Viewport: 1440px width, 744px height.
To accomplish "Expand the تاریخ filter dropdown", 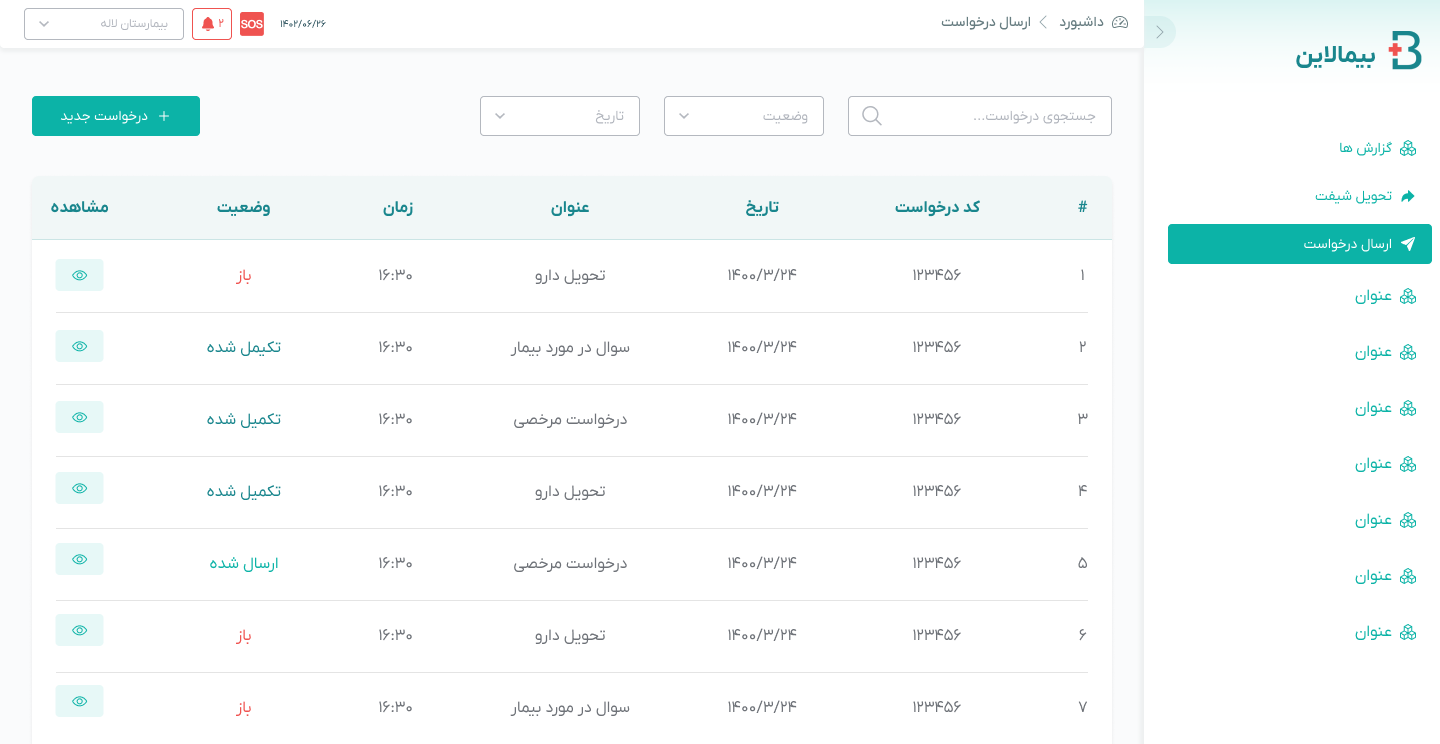I will [560, 116].
